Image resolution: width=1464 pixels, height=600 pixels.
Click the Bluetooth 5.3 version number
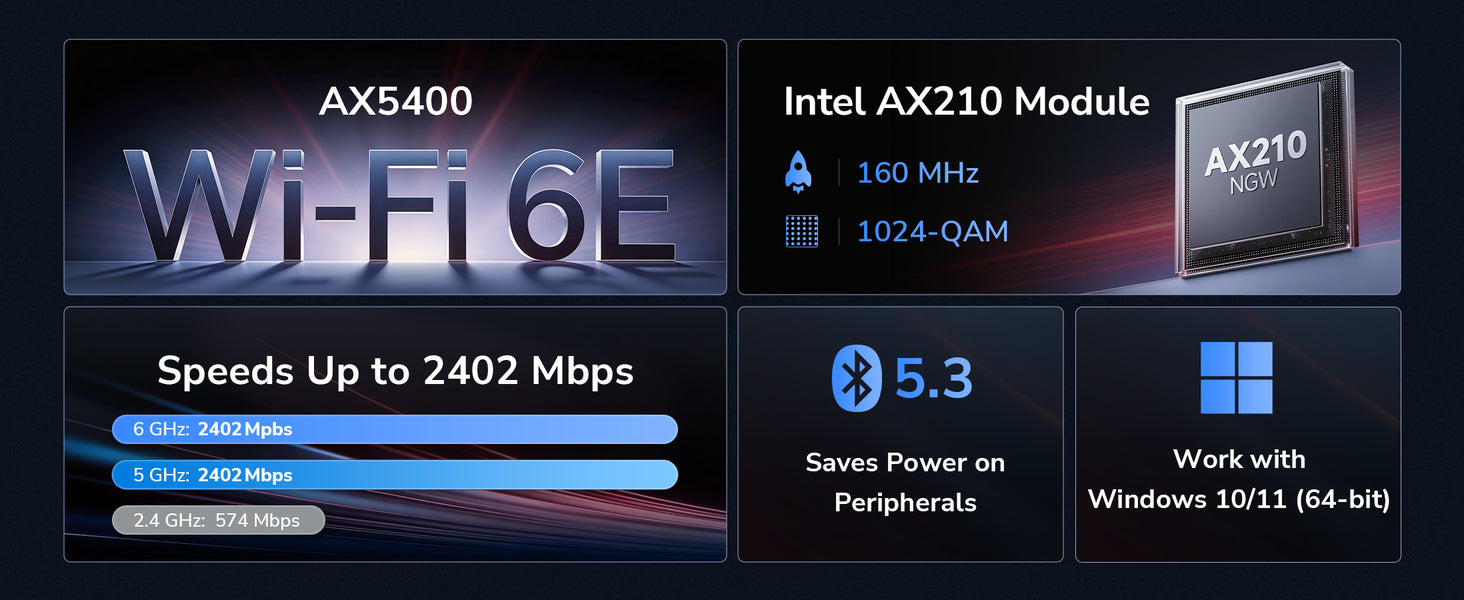933,378
